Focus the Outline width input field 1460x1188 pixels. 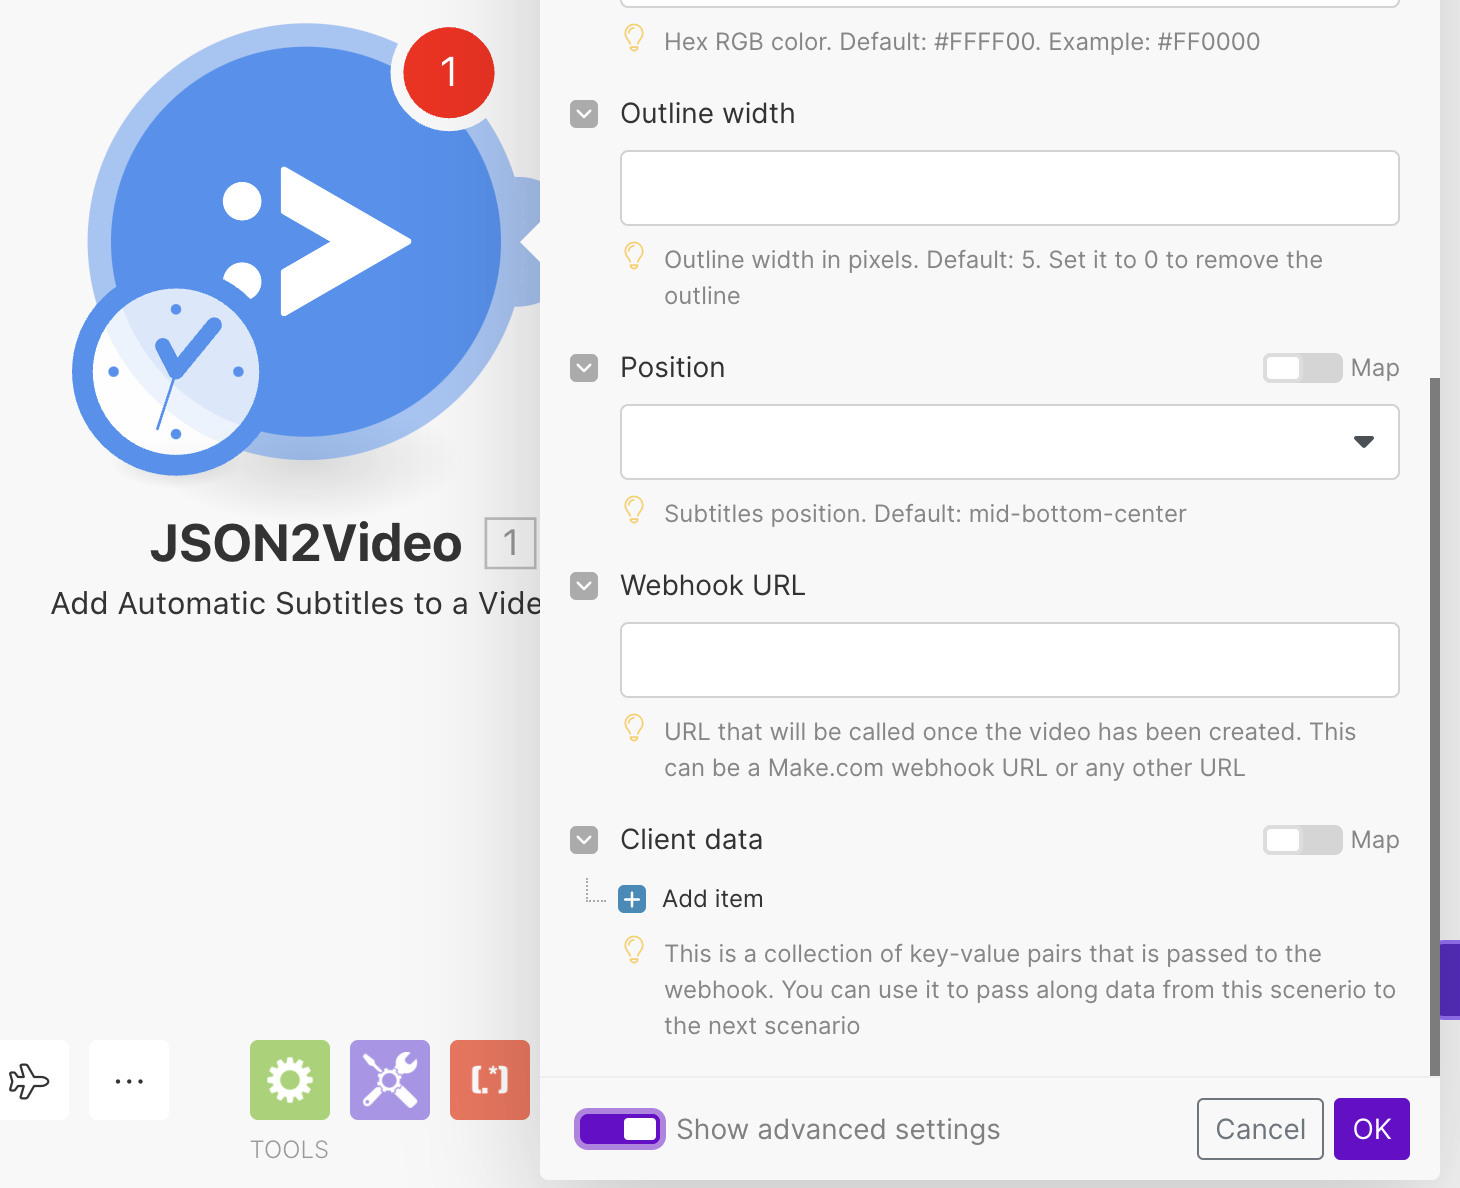(1010, 188)
